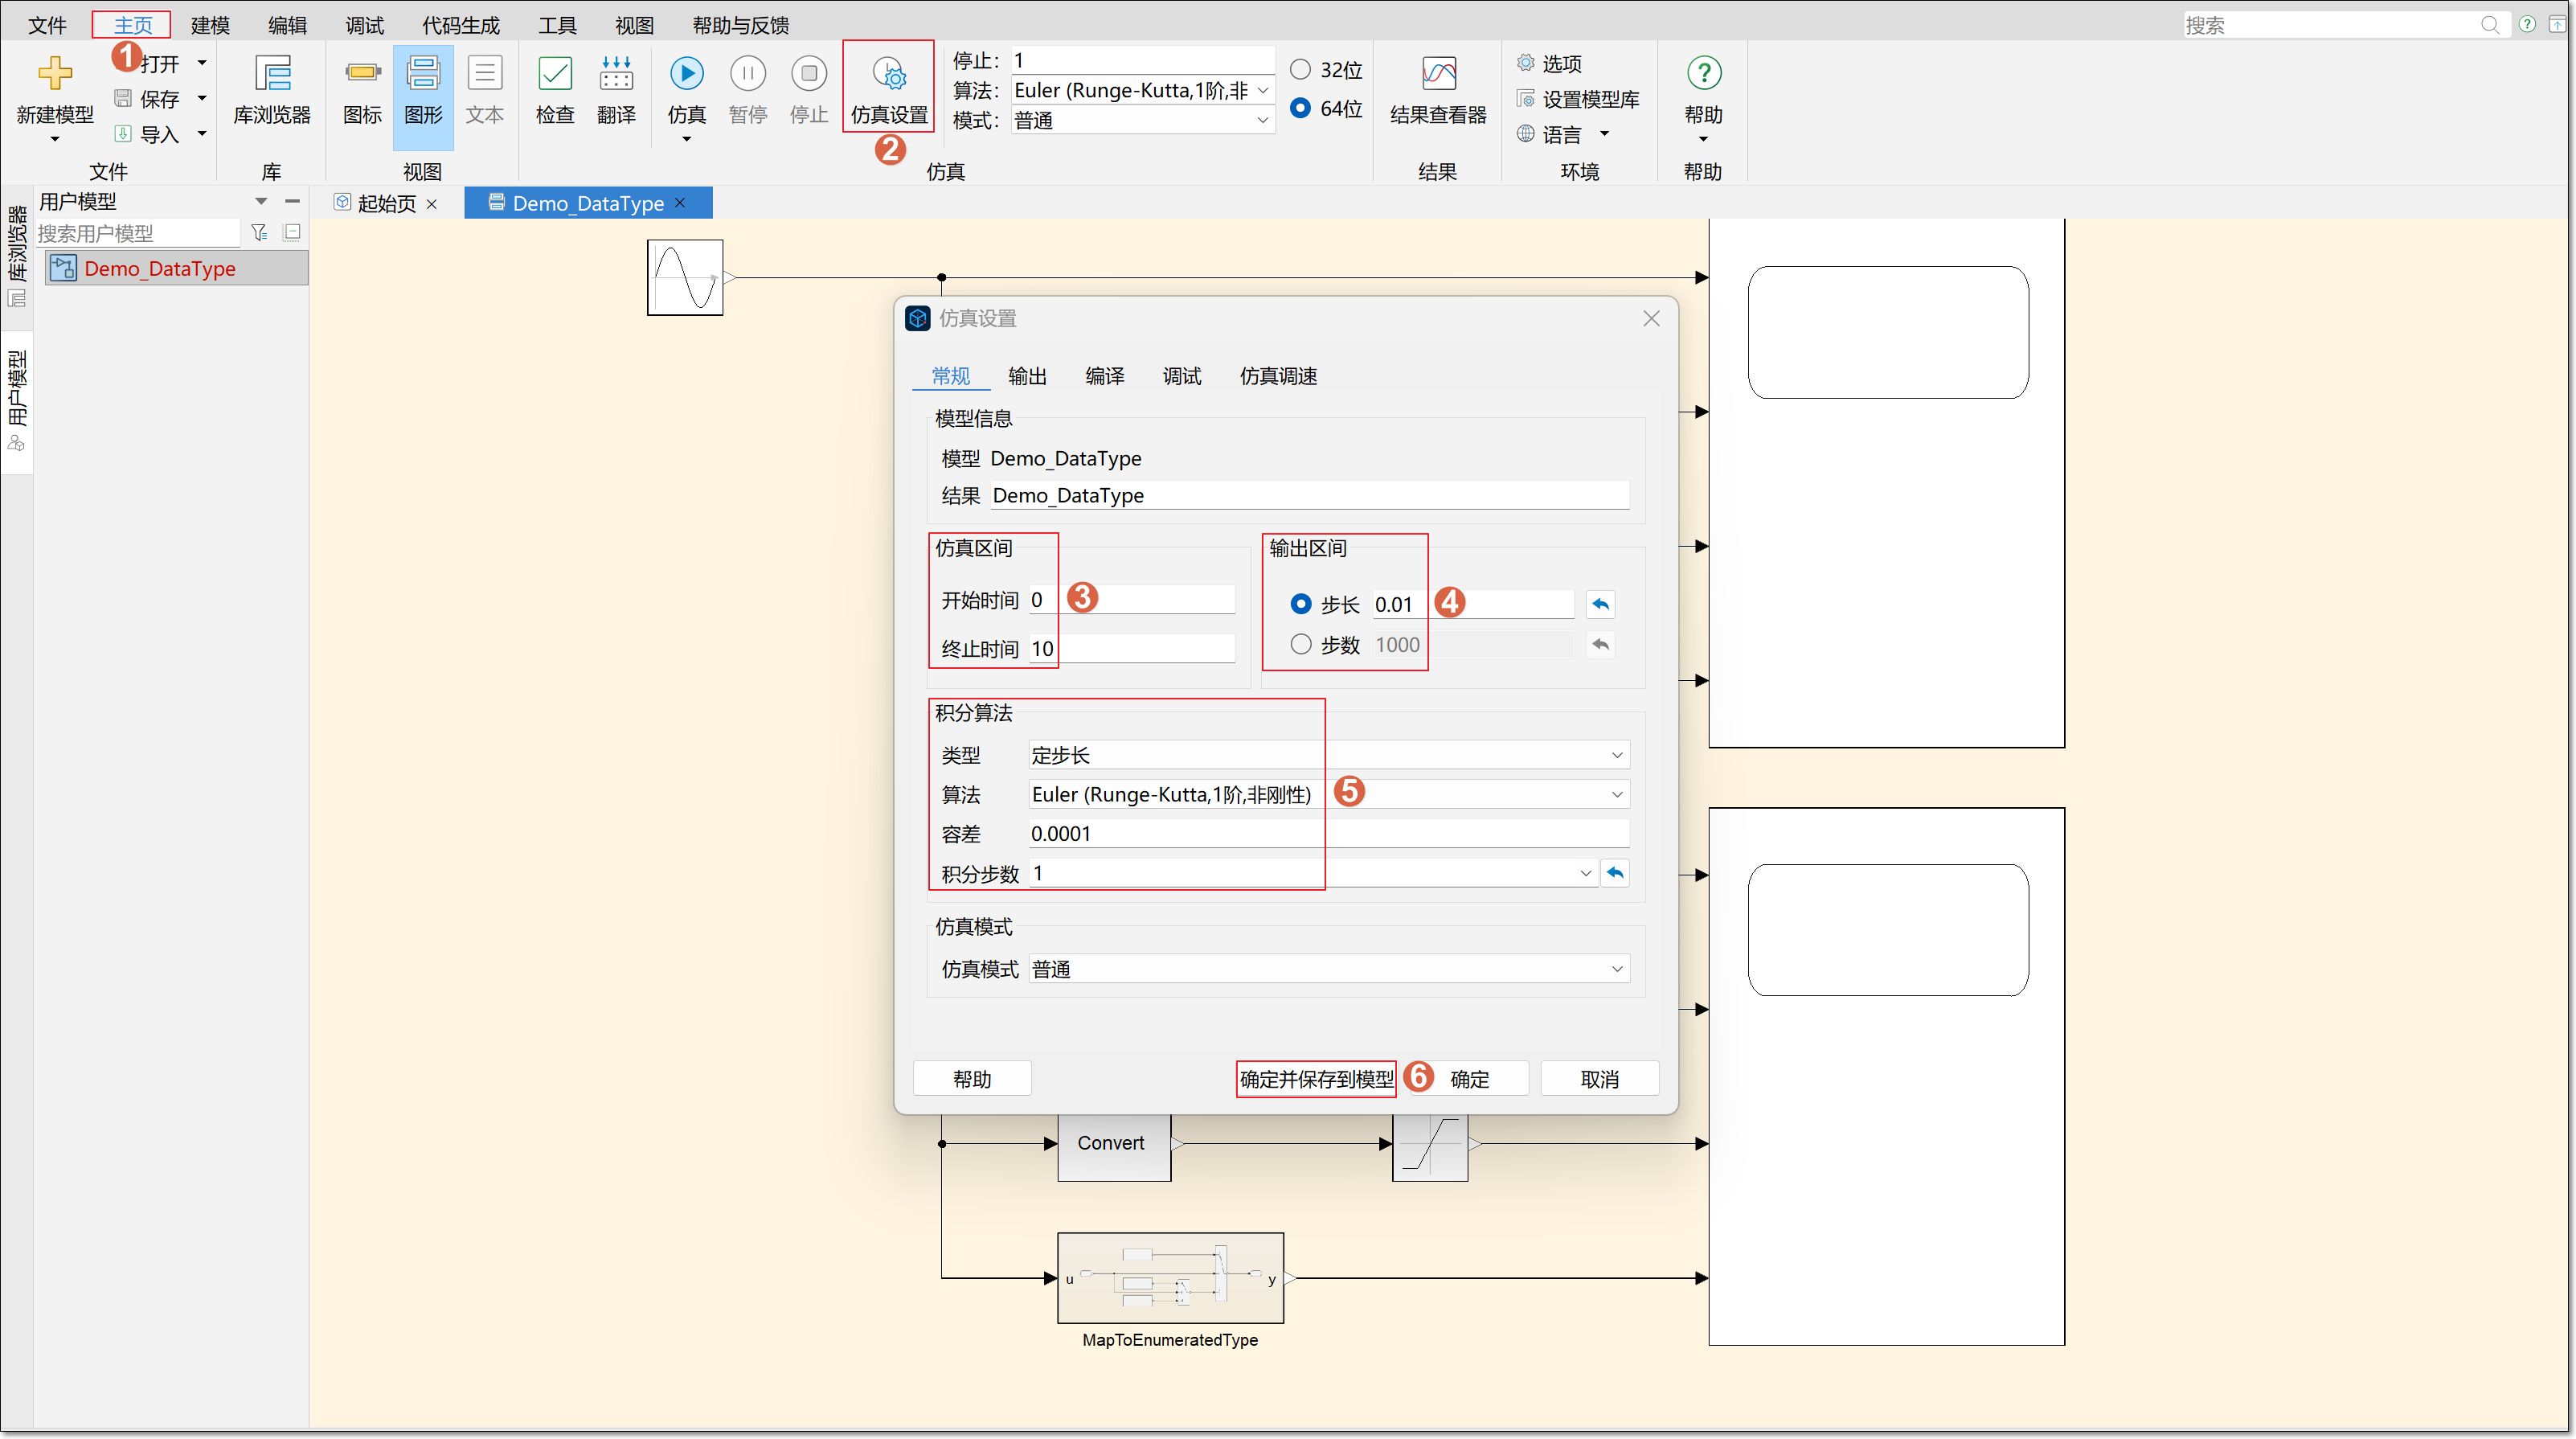Select the 32位 radio button

pyautogui.click(x=1300, y=69)
